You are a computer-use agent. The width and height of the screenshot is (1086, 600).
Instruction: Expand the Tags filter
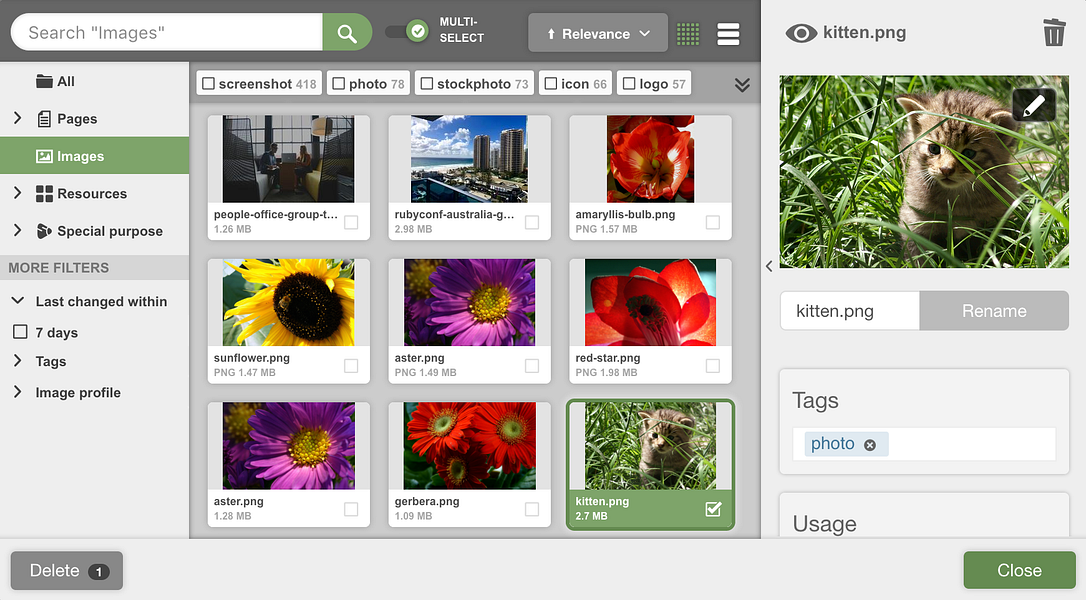17,361
